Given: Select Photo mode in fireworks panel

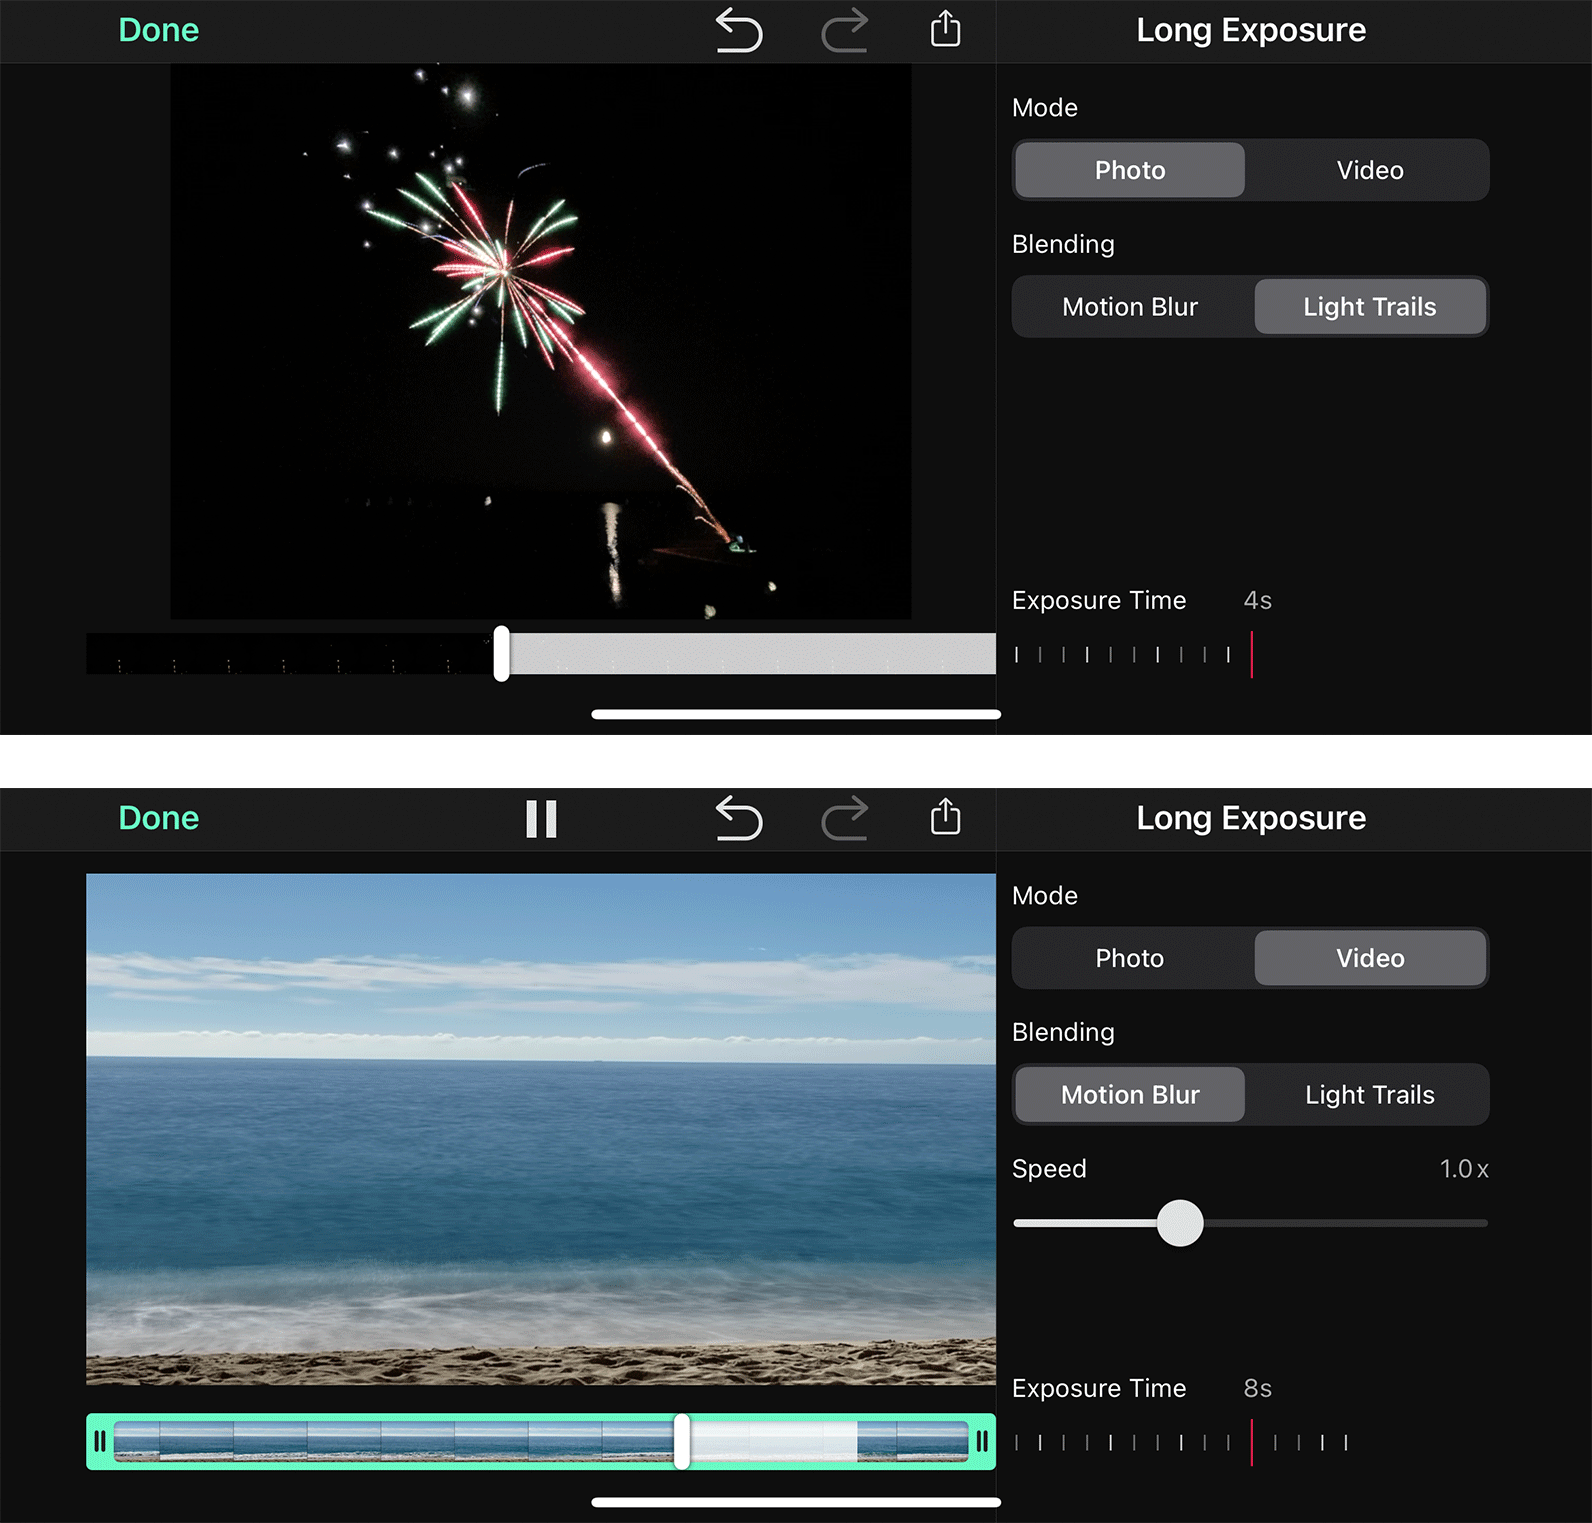Looking at the screenshot, I should tap(1130, 170).
